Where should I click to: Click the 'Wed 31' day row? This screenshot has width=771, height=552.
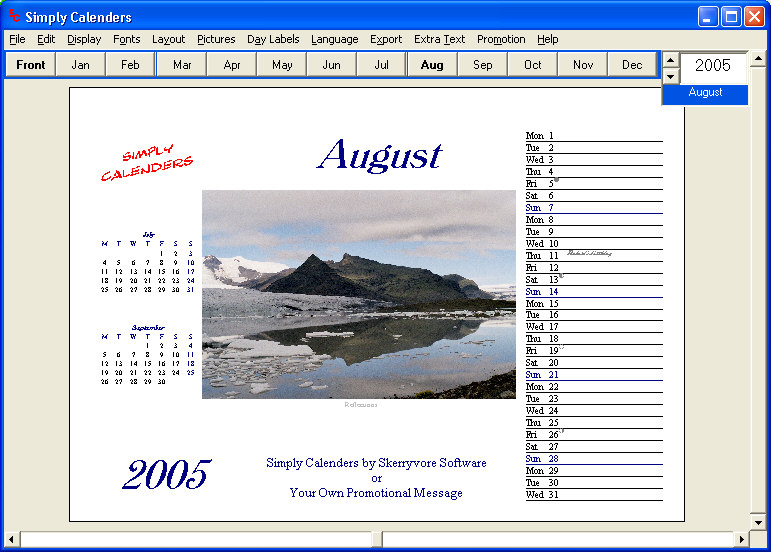[x=594, y=495]
